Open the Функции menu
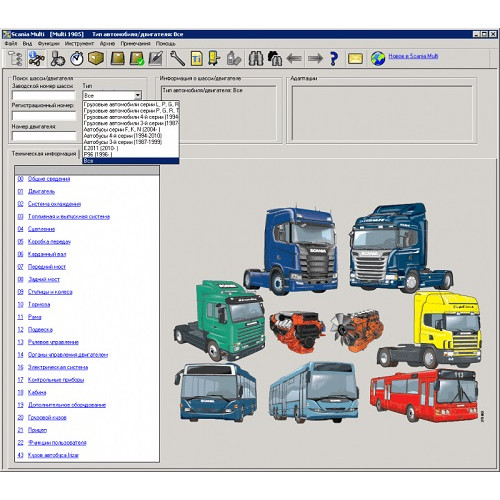This screenshot has height=500, width=500. 48,44
